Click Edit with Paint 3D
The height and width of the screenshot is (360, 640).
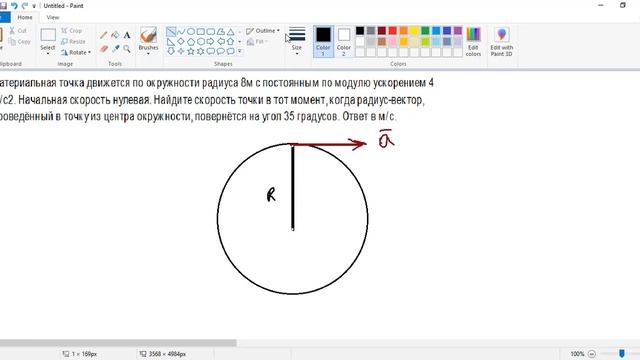502,41
